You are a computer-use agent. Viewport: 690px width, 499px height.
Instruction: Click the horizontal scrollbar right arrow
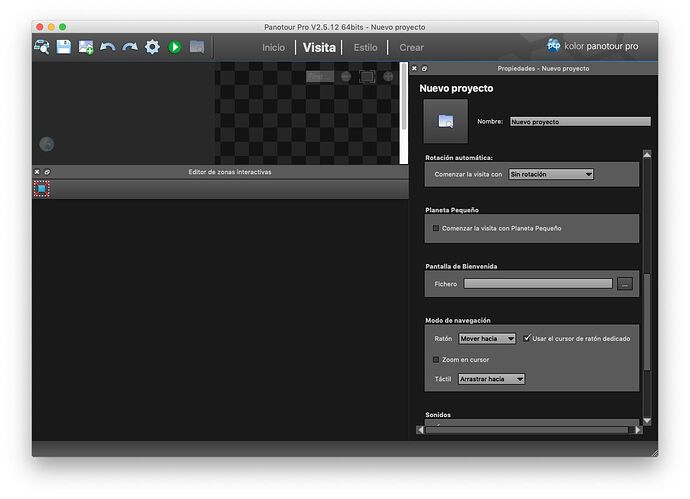point(637,430)
